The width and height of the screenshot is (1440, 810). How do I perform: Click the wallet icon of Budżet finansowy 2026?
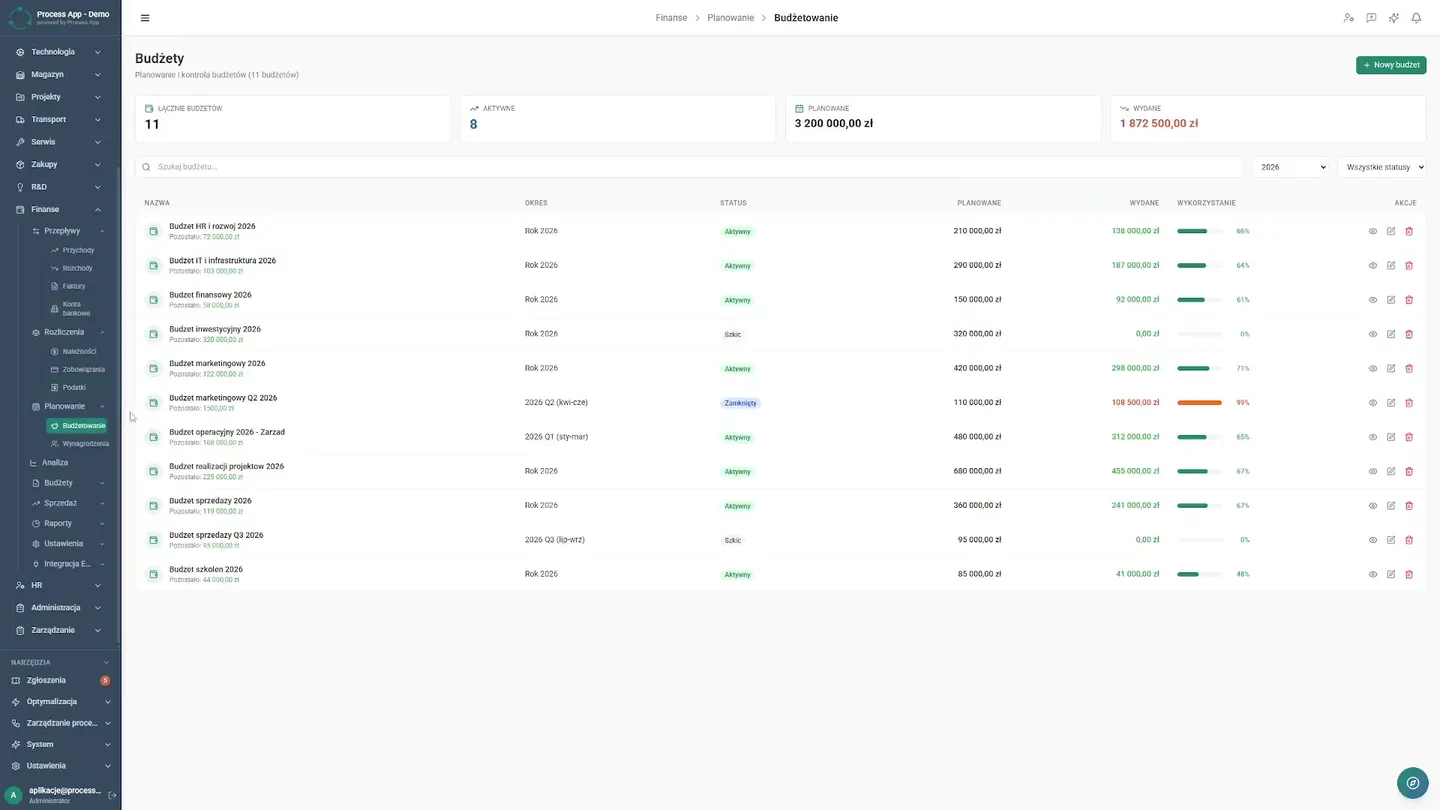point(153,300)
